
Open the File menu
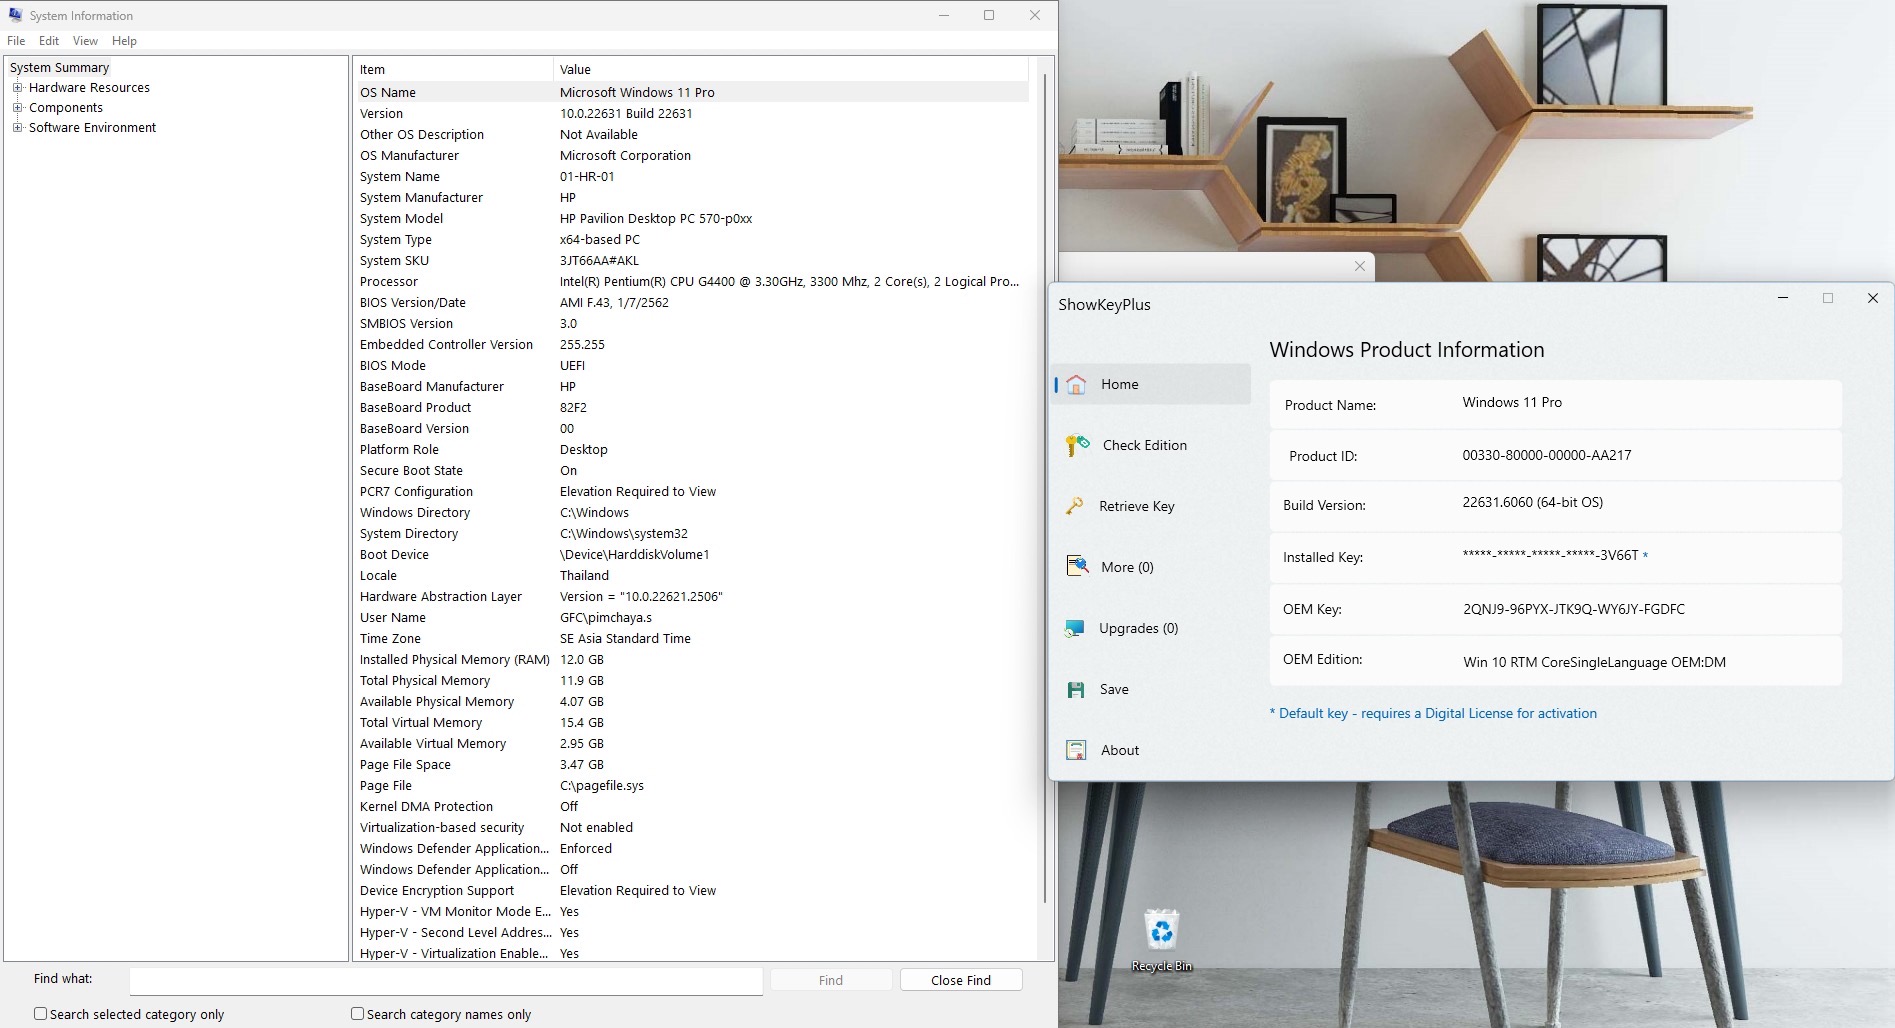(16, 41)
